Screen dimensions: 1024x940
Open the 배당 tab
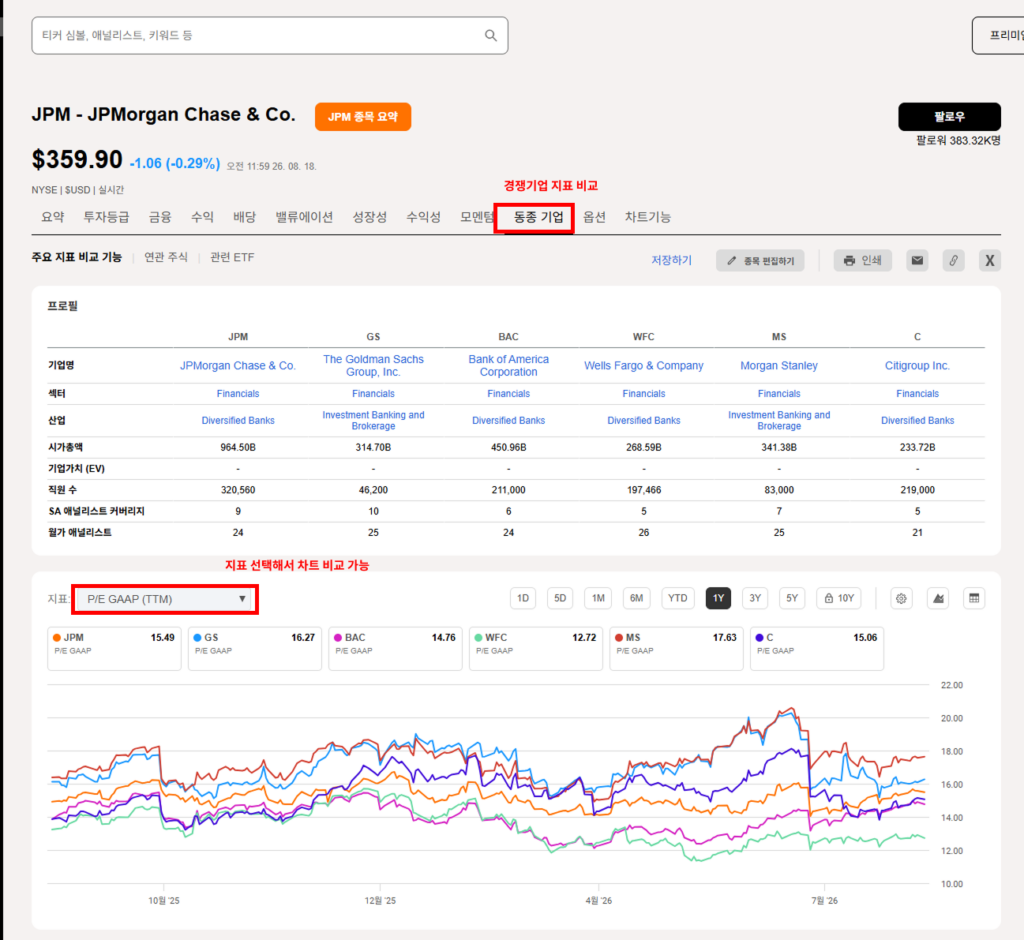(x=244, y=217)
